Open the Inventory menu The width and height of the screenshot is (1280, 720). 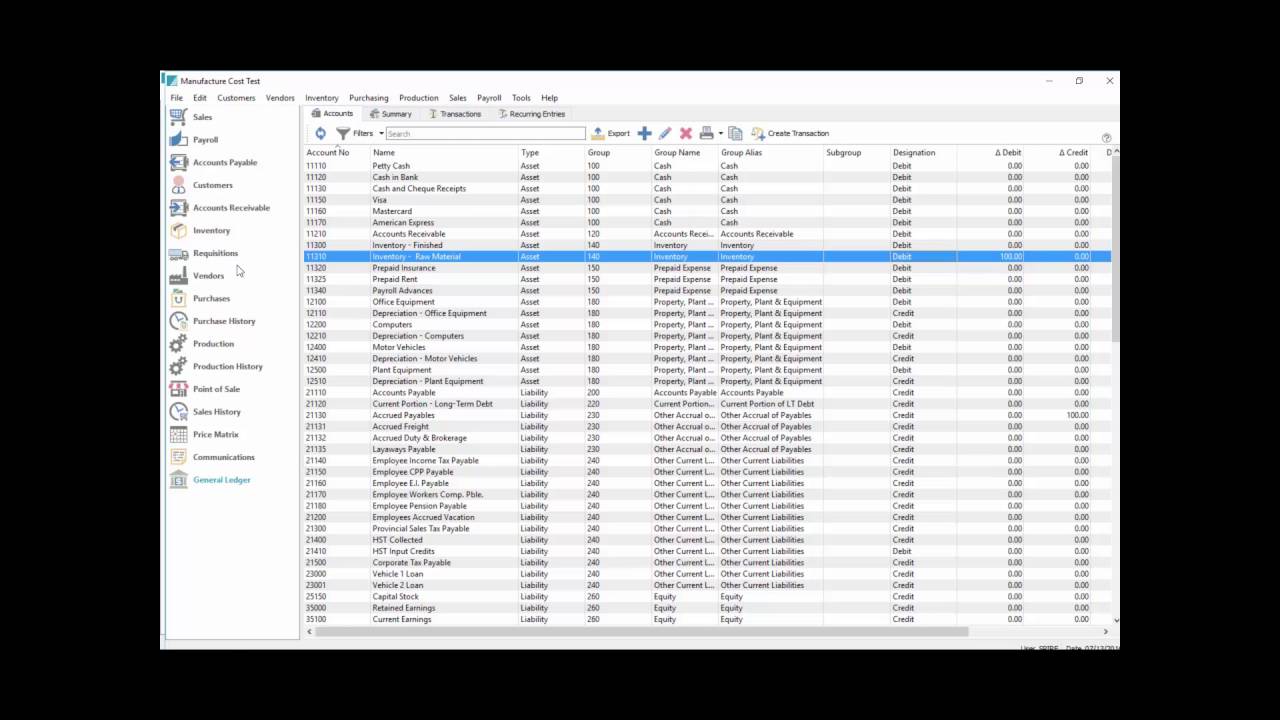[x=322, y=98]
